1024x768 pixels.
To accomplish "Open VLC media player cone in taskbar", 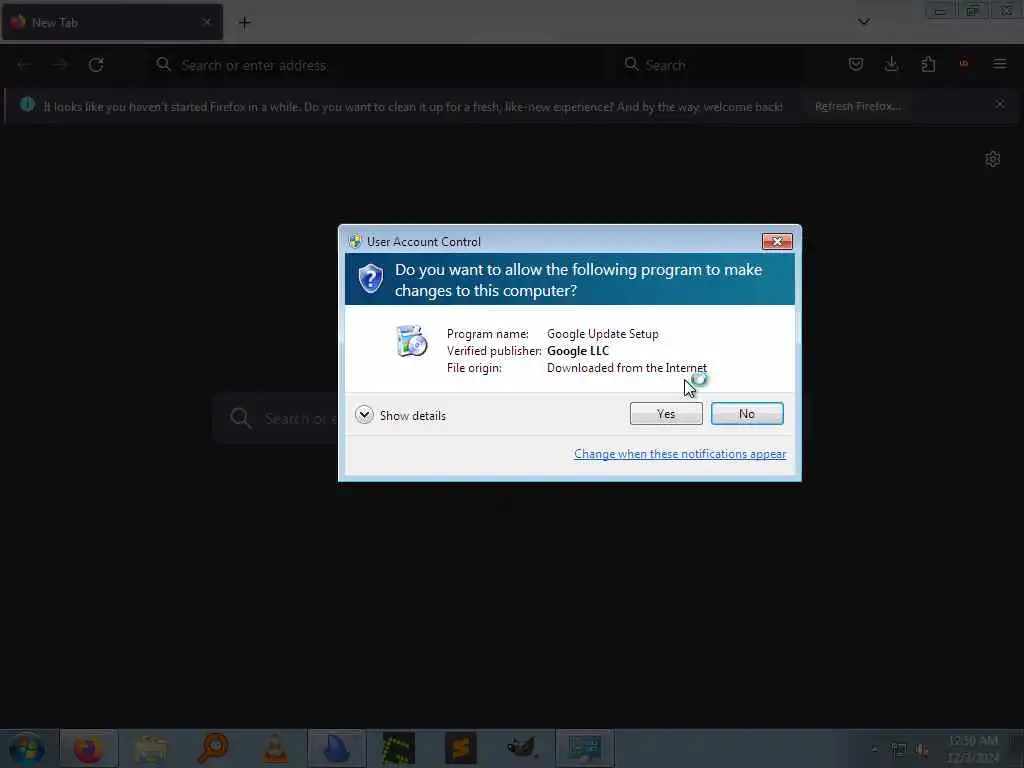I will (x=275, y=749).
